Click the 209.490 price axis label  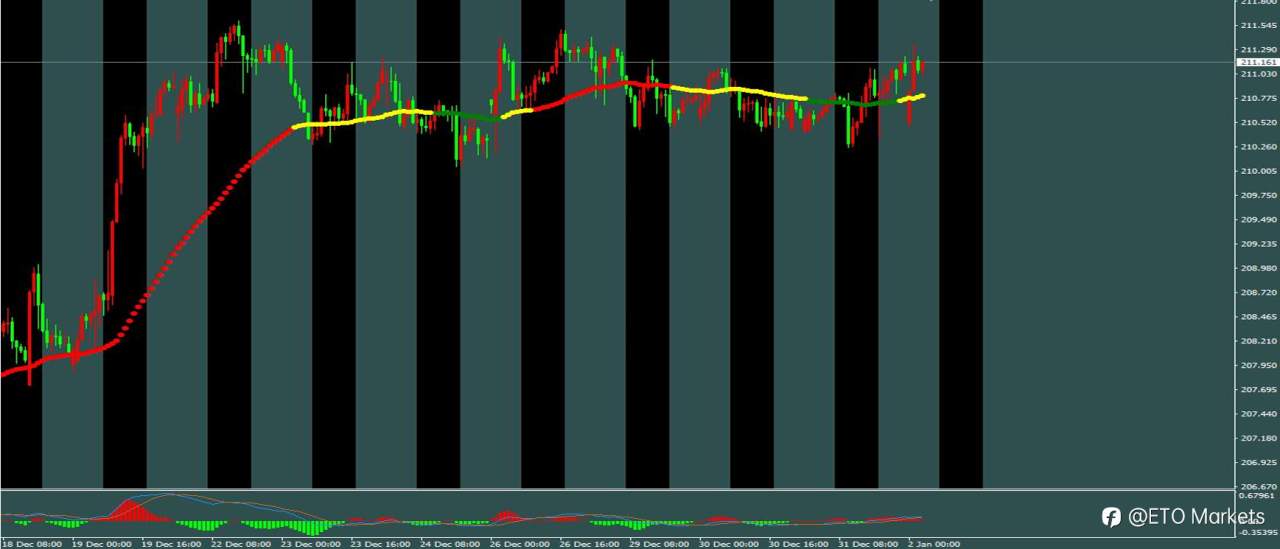click(1259, 220)
